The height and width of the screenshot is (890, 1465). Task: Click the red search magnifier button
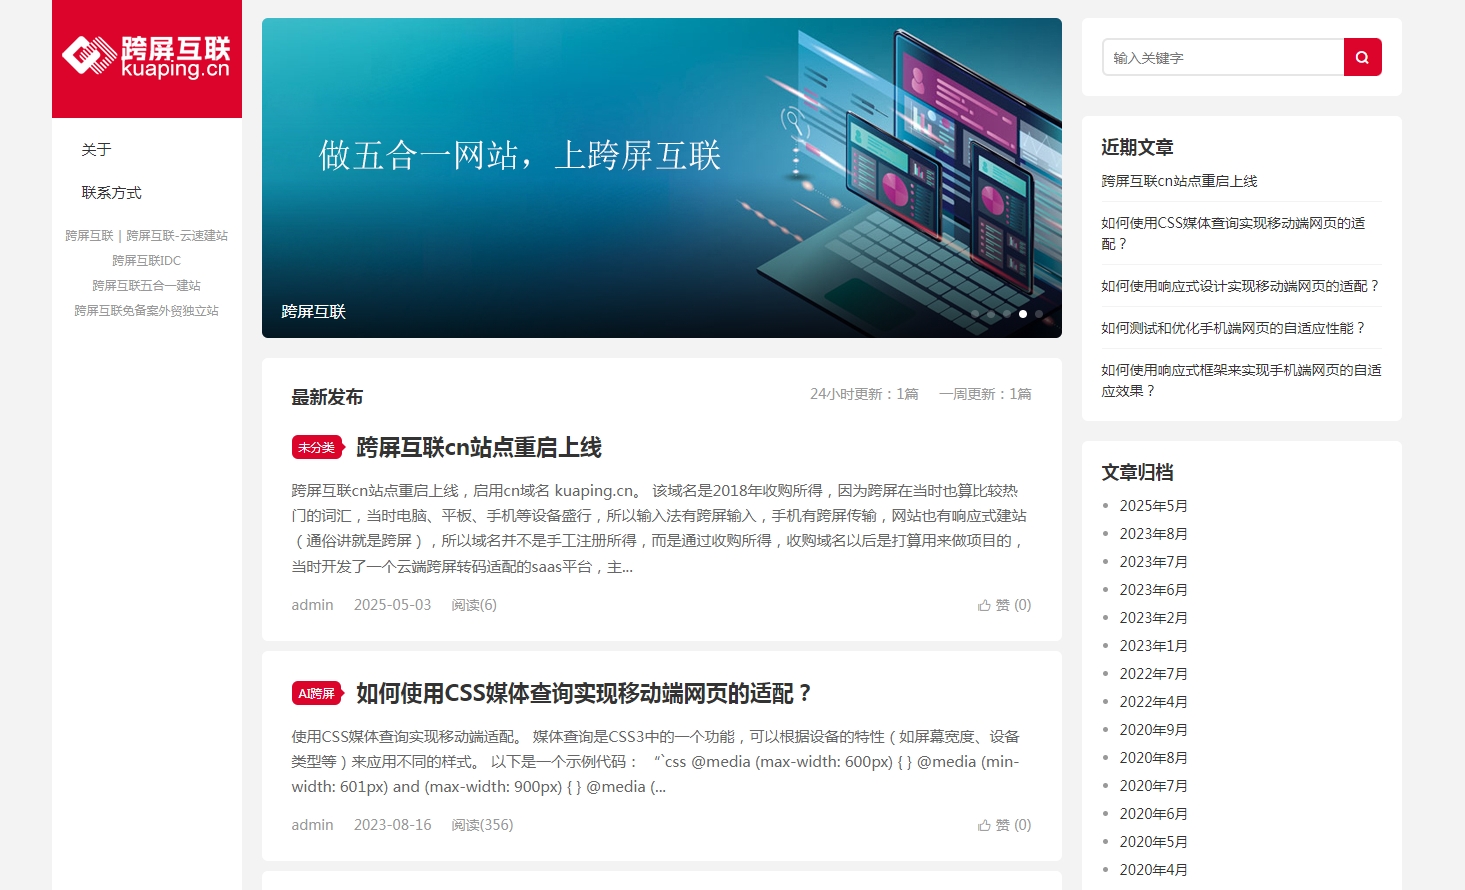1362,57
